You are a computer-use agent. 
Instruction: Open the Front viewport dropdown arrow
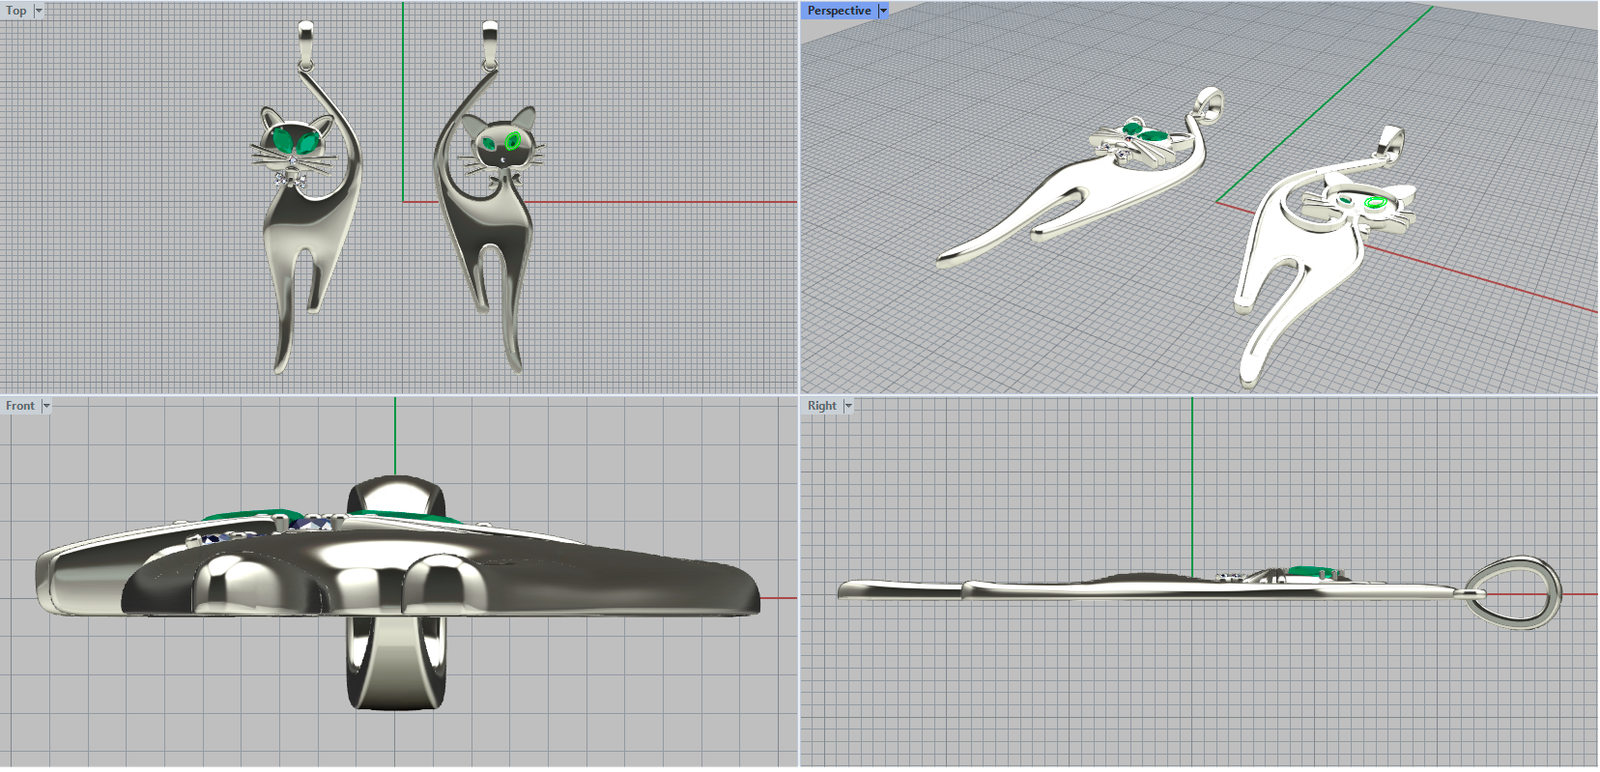pos(46,406)
